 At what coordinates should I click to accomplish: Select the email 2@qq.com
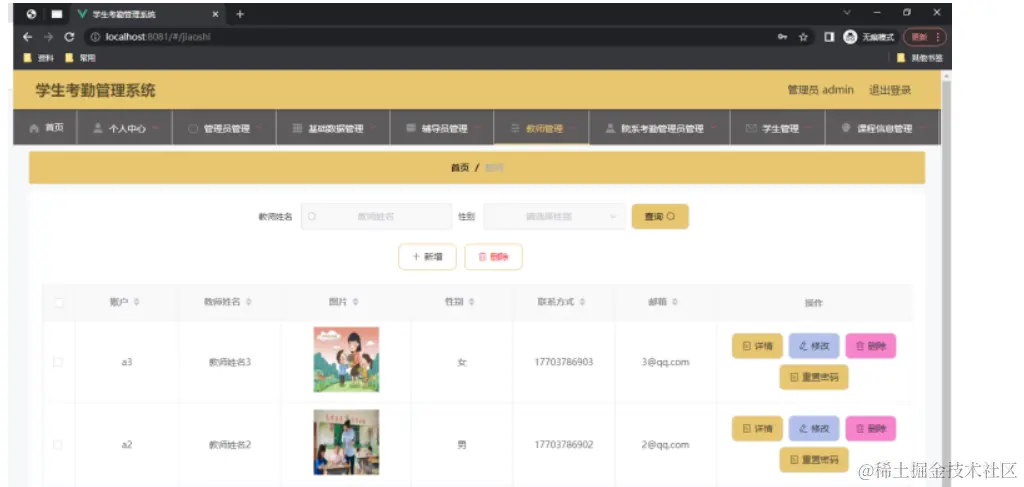tap(665, 445)
